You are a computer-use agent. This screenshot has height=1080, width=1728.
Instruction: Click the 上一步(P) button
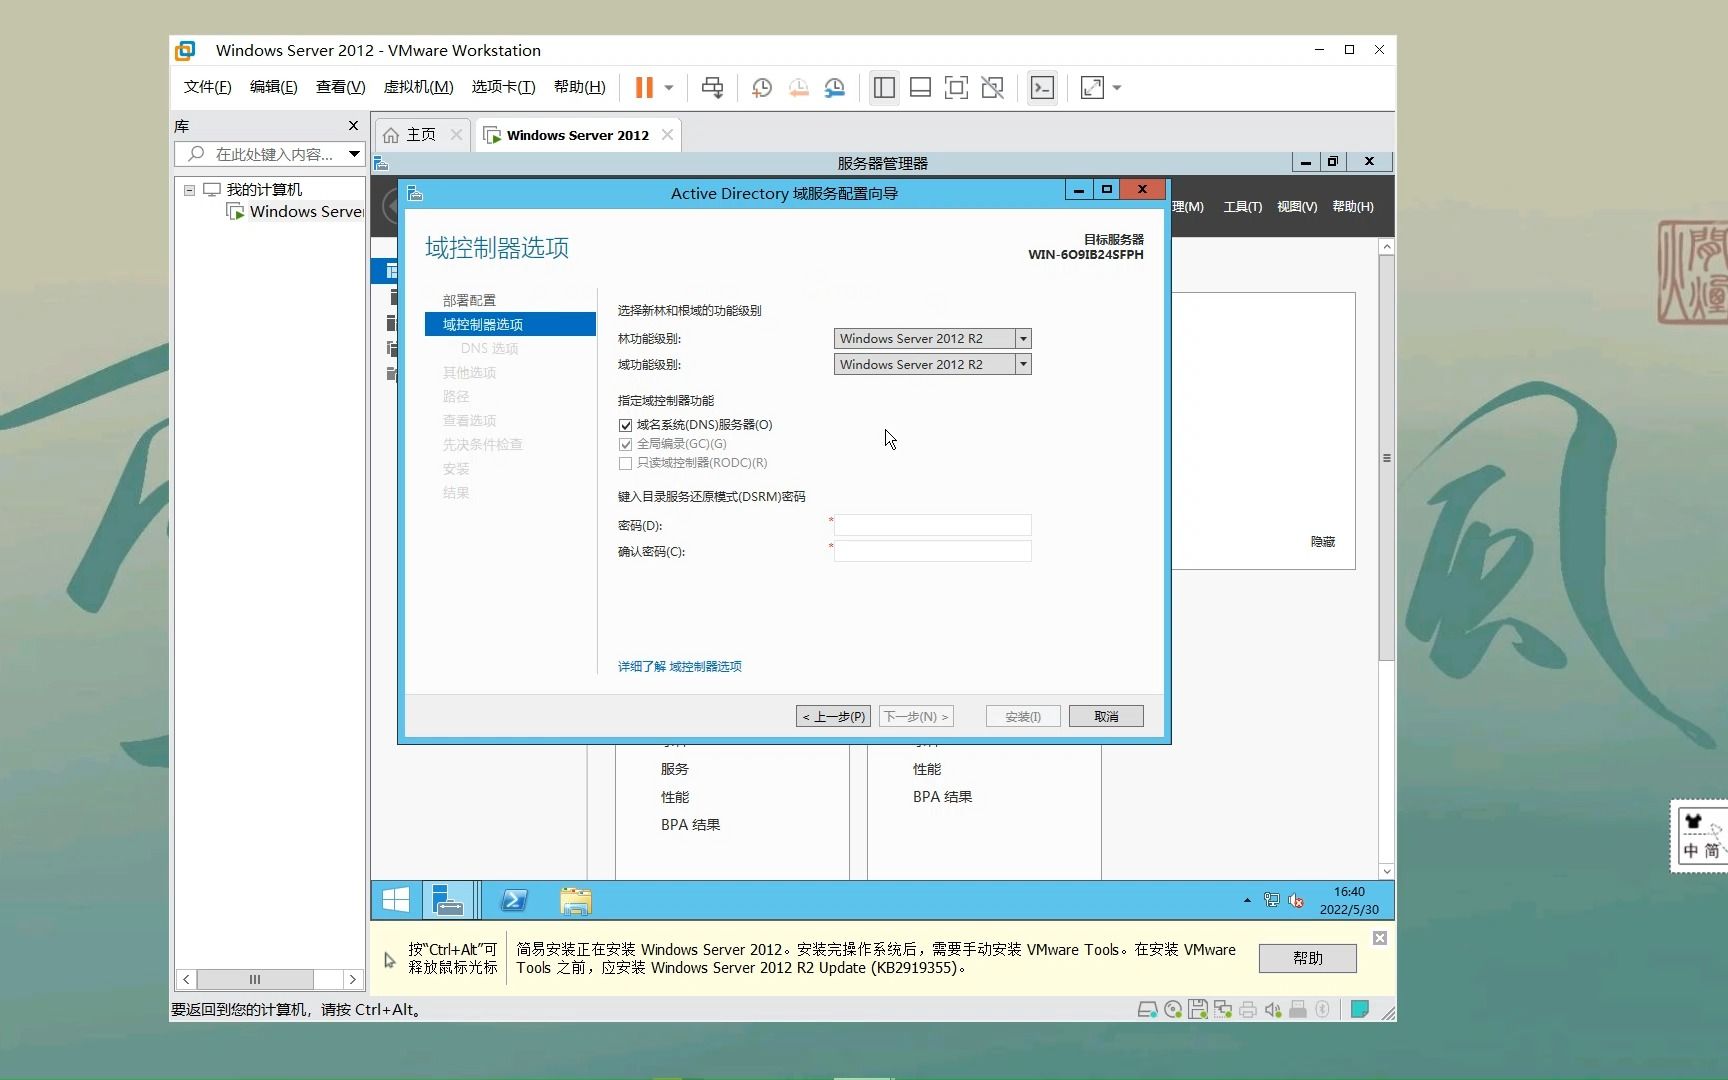833,716
